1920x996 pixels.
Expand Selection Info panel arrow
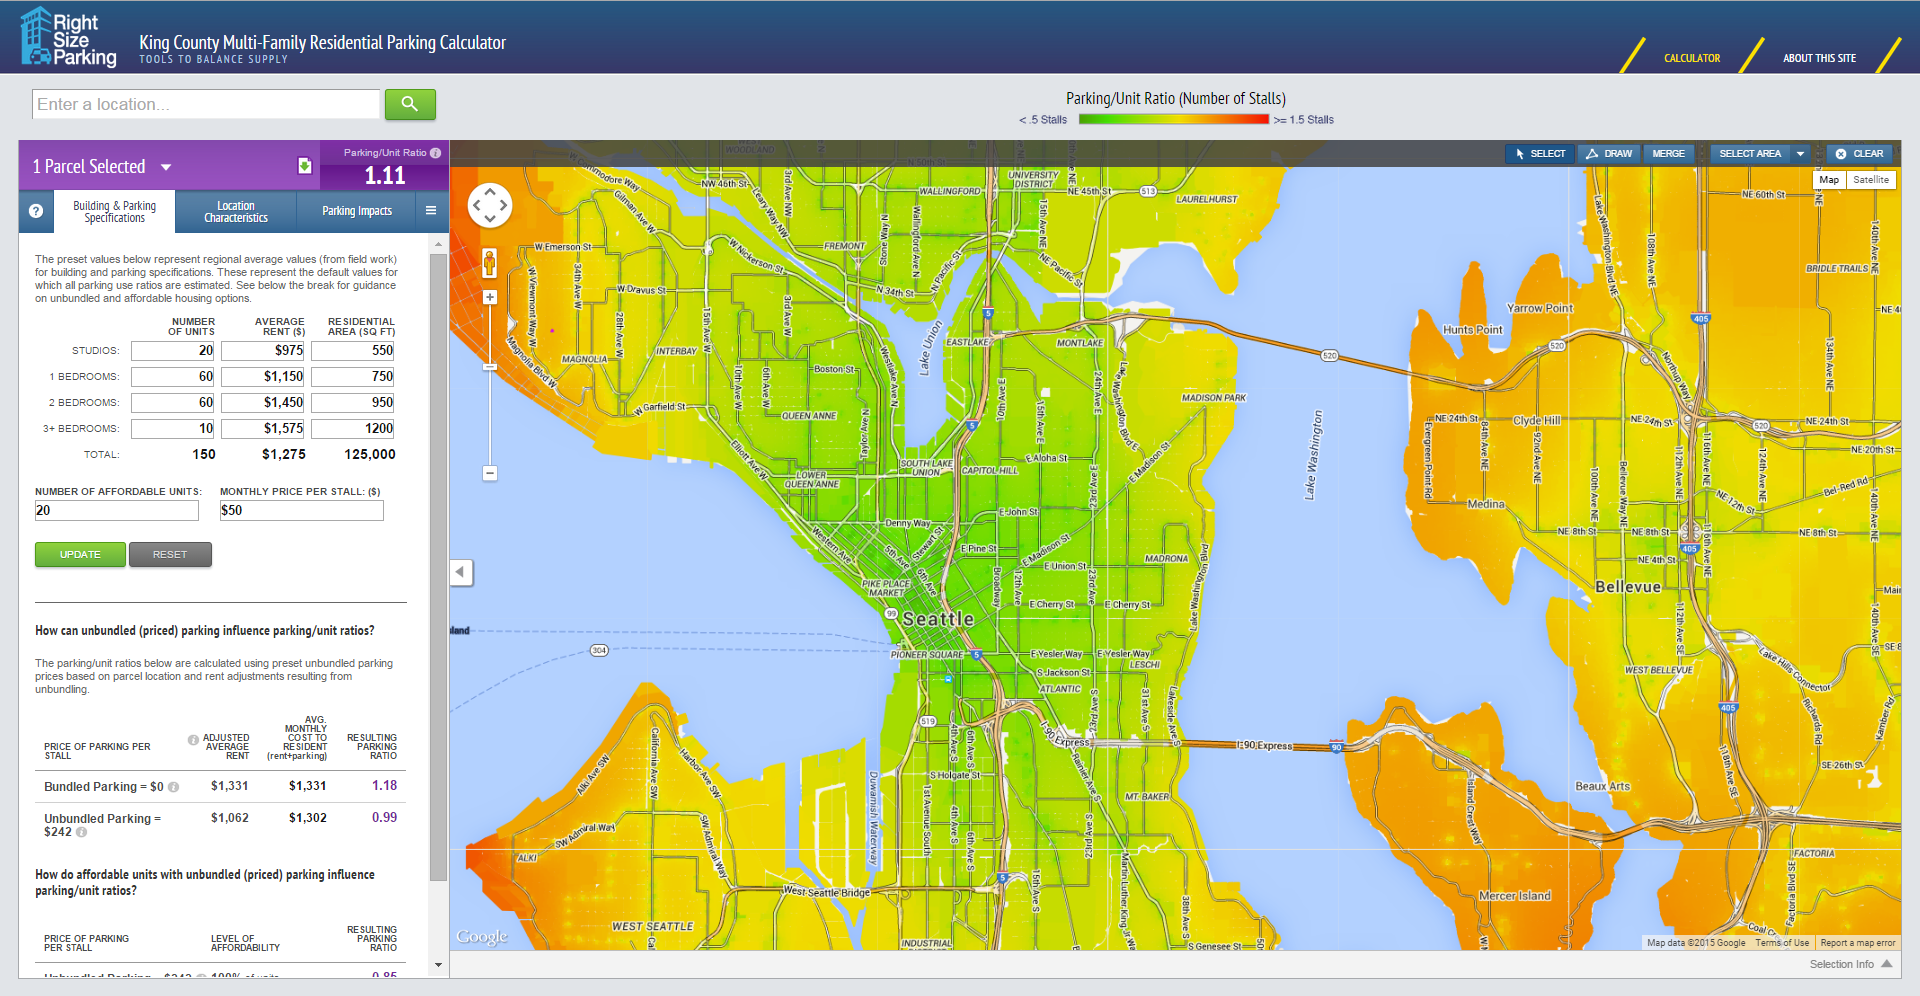coord(1887,964)
